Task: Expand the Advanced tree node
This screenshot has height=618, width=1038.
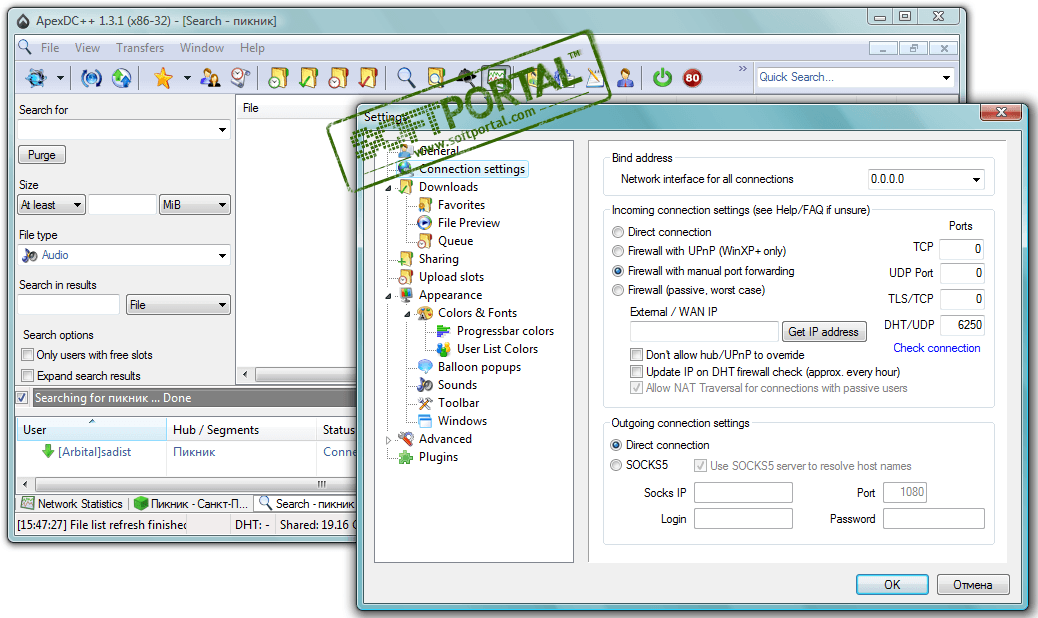Action: (389, 439)
